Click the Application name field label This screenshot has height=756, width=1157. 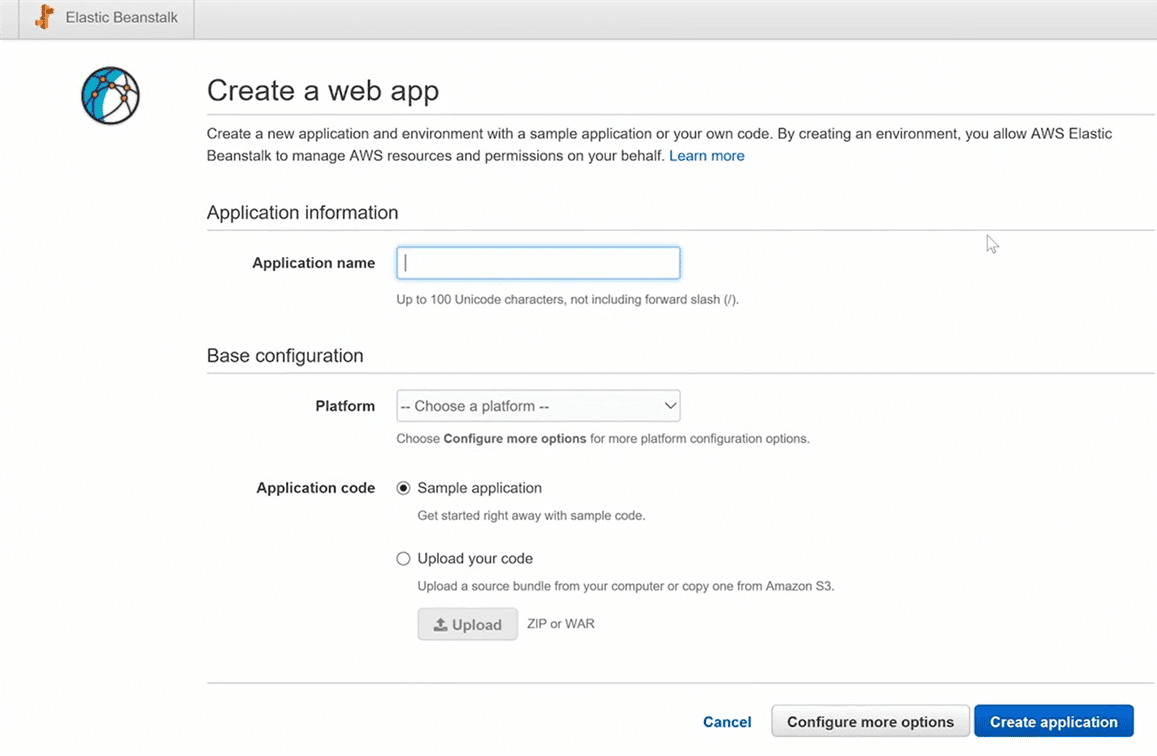[x=313, y=263]
